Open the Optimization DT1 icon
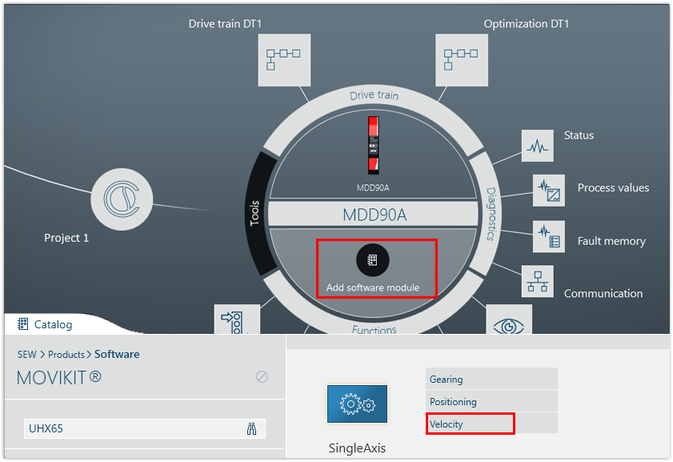Image resolution: width=673 pixels, height=462 pixels. tap(461, 61)
